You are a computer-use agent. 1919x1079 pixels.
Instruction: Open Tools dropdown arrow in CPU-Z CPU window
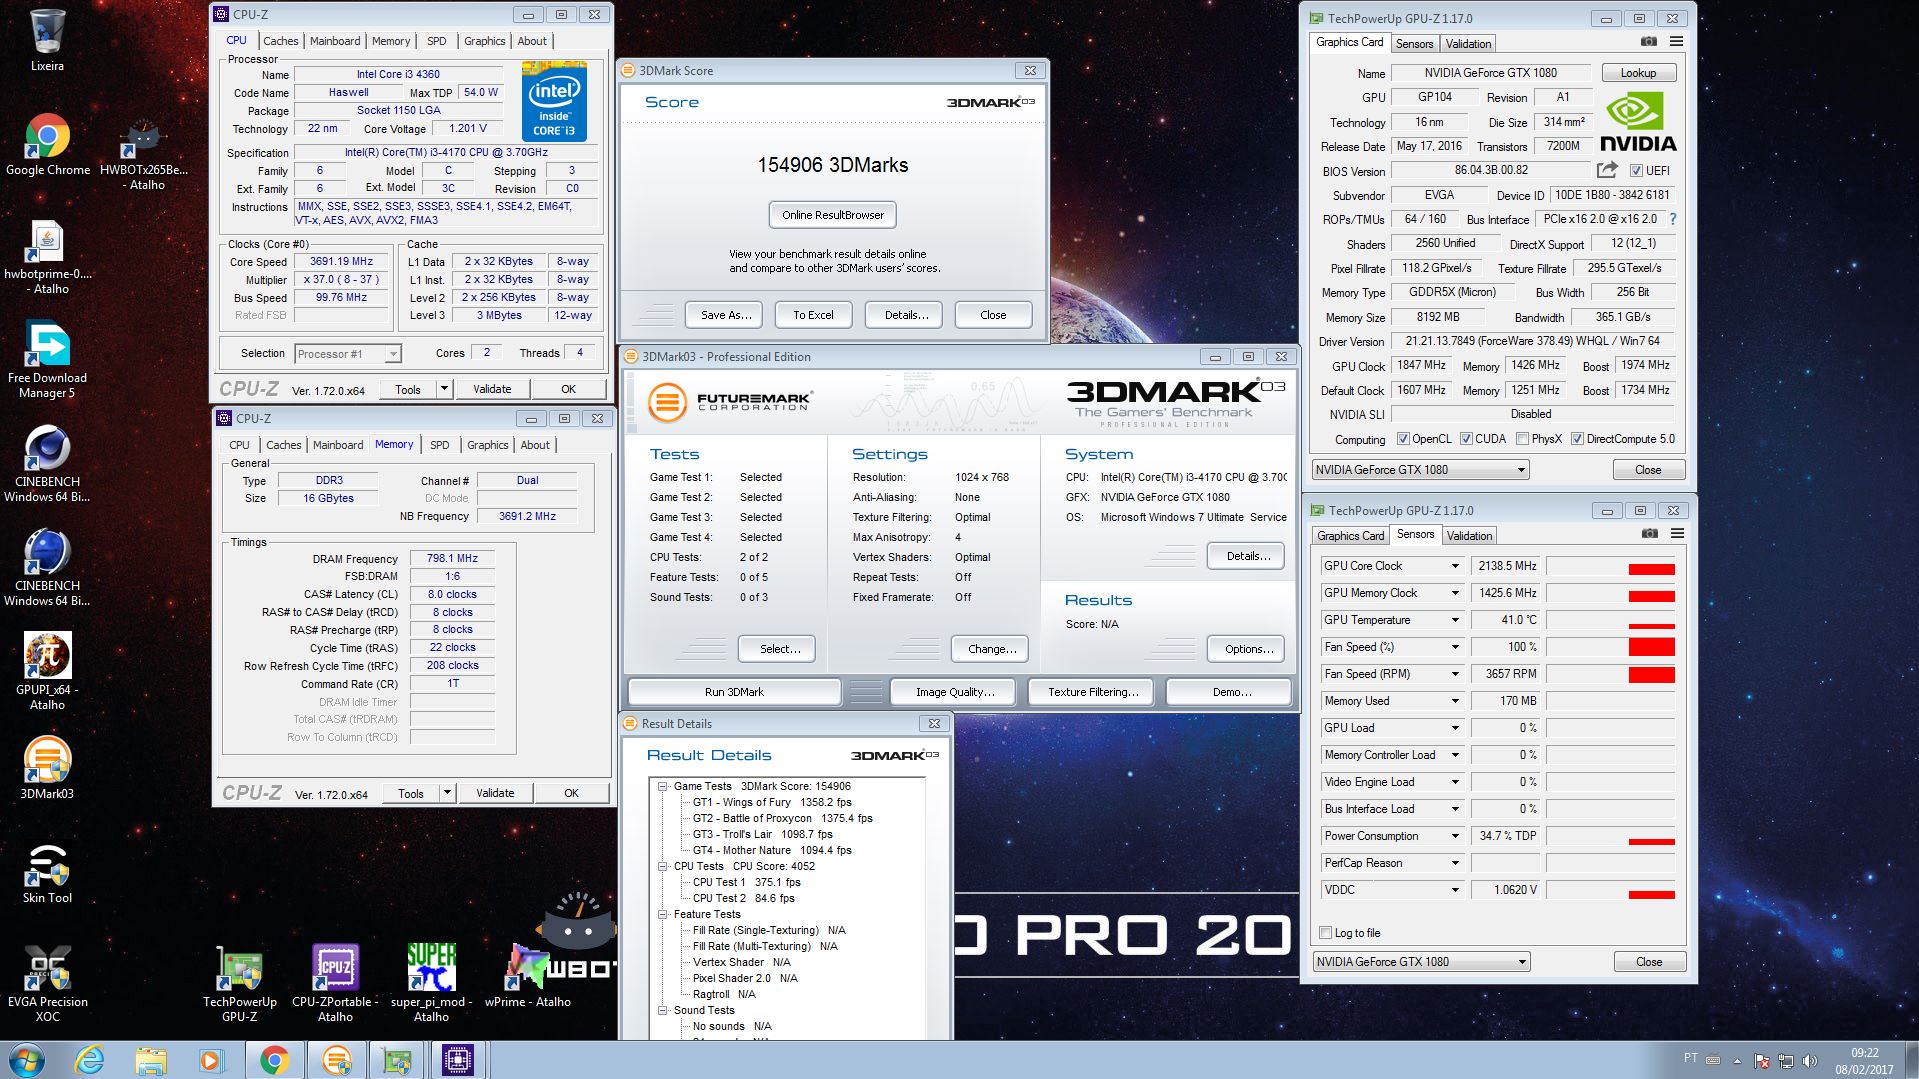(445, 389)
